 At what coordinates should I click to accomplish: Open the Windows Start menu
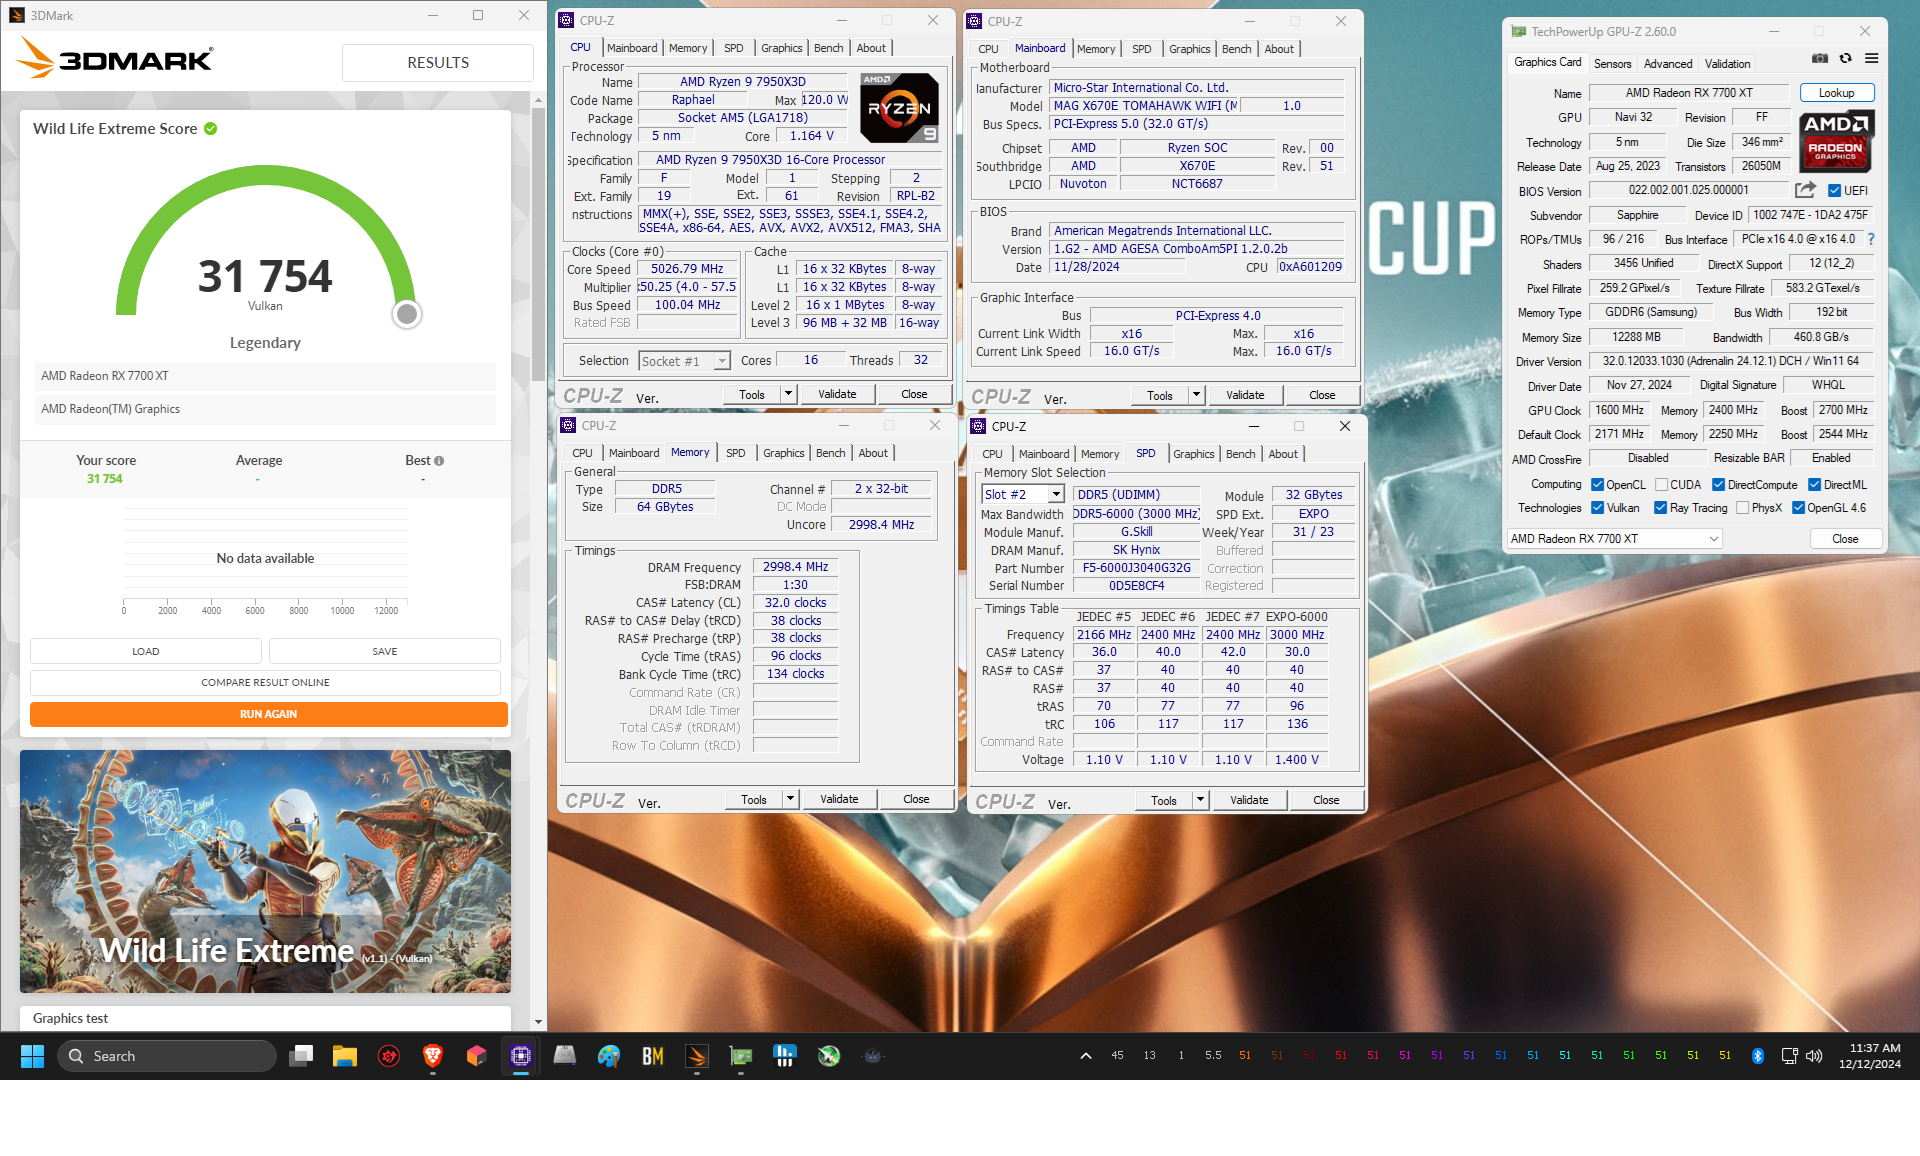[32, 1056]
